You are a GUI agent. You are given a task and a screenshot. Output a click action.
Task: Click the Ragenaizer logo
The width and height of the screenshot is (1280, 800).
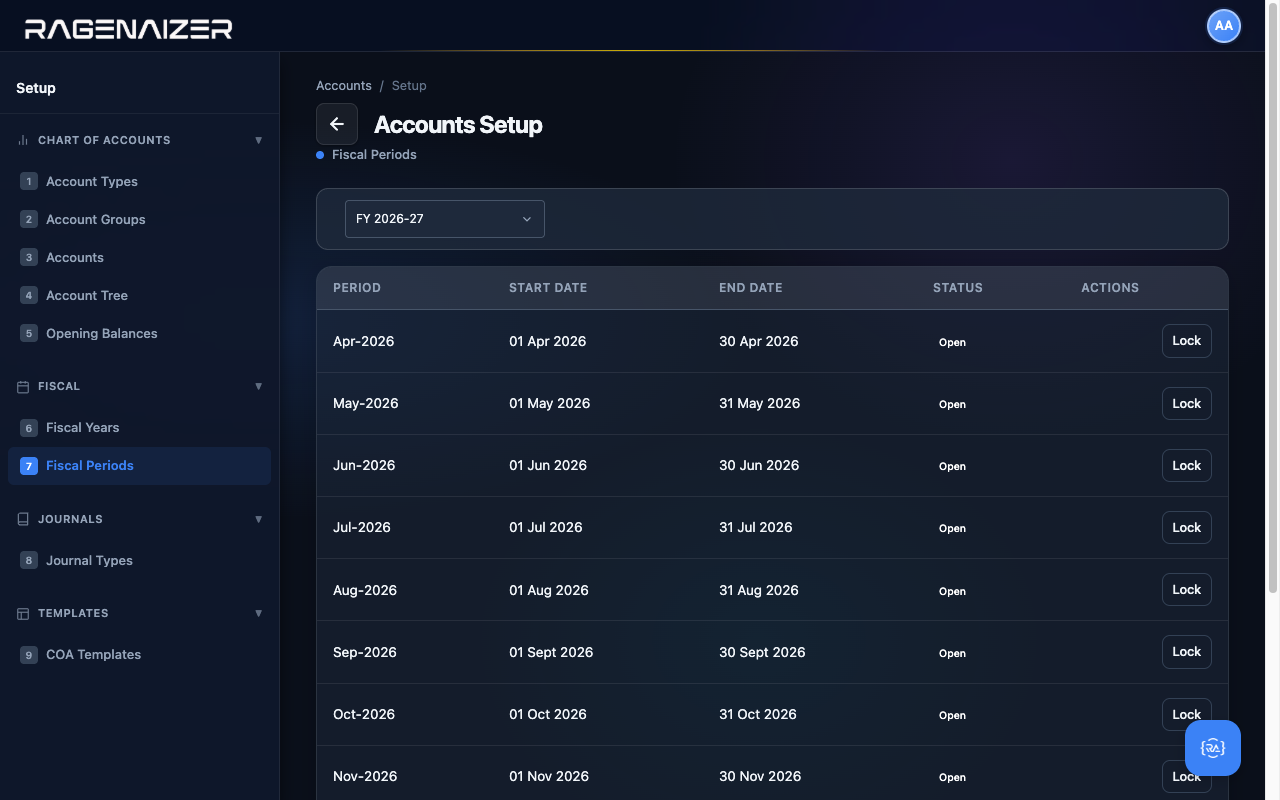[x=128, y=28]
